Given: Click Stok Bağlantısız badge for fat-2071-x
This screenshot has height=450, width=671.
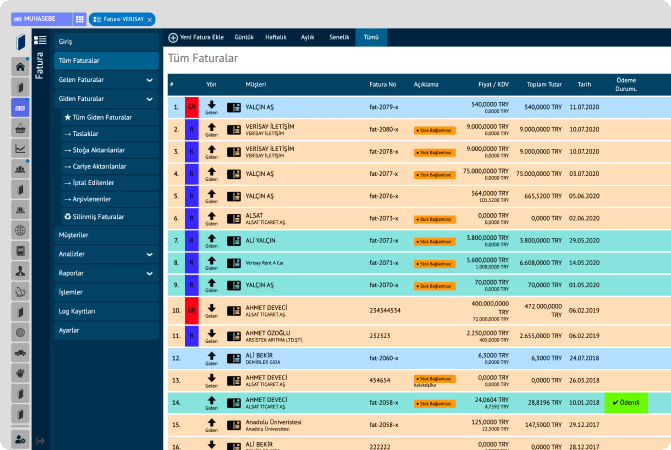Looking at the screenshot, I should click(435, 264).
